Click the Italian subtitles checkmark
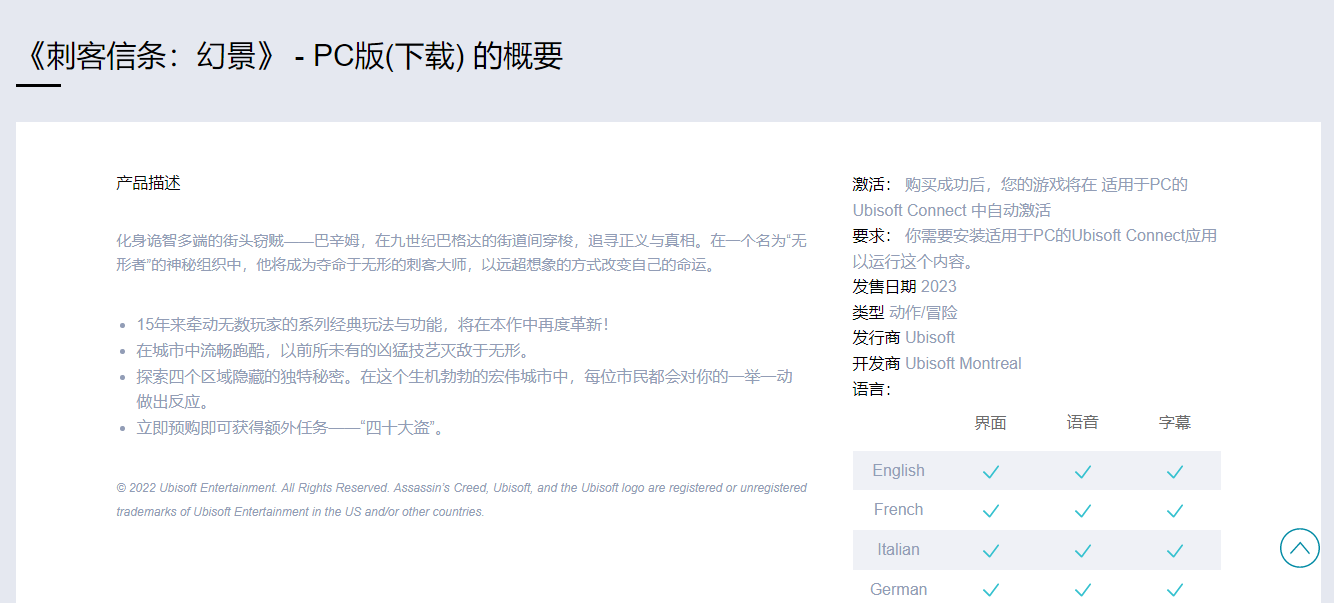This screenshot has width=1334, height=603. [1174, 550]
